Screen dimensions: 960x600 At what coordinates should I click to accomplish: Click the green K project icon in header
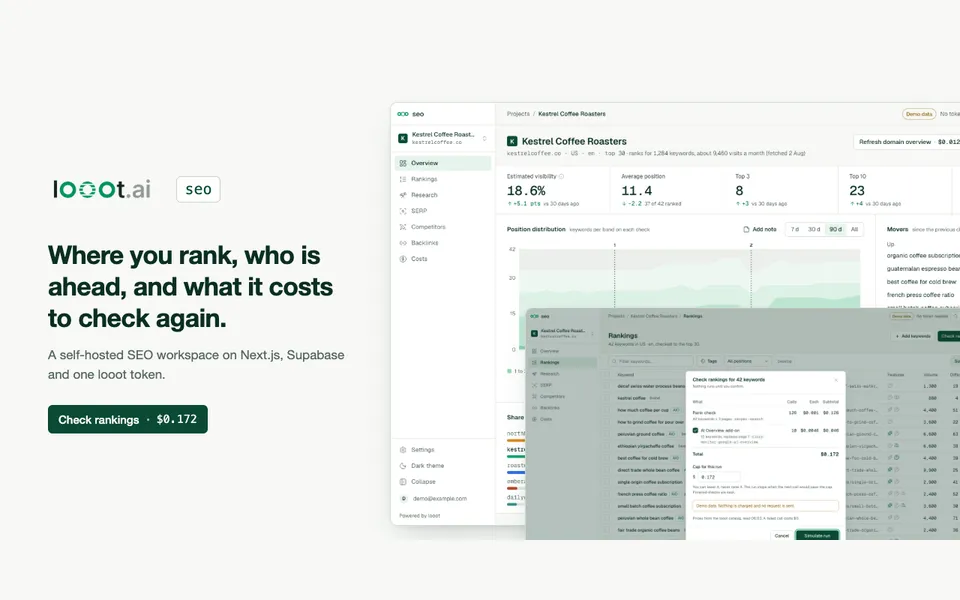pyautogui.click(x=512, y=141)
